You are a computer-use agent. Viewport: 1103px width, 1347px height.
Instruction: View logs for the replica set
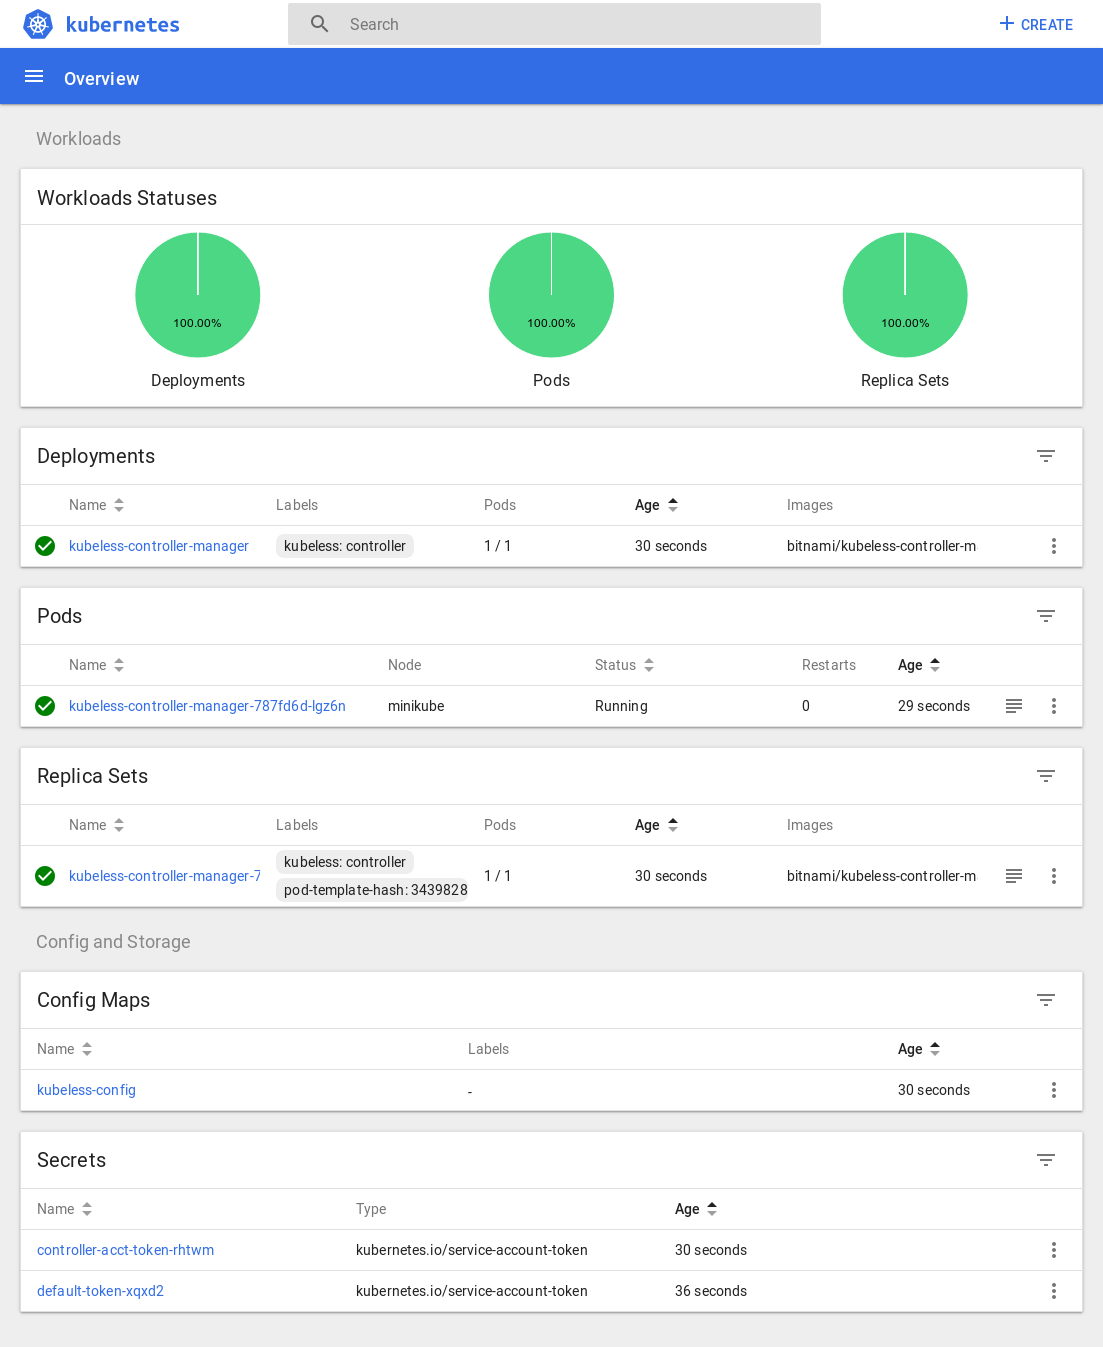pos(1014,876)
